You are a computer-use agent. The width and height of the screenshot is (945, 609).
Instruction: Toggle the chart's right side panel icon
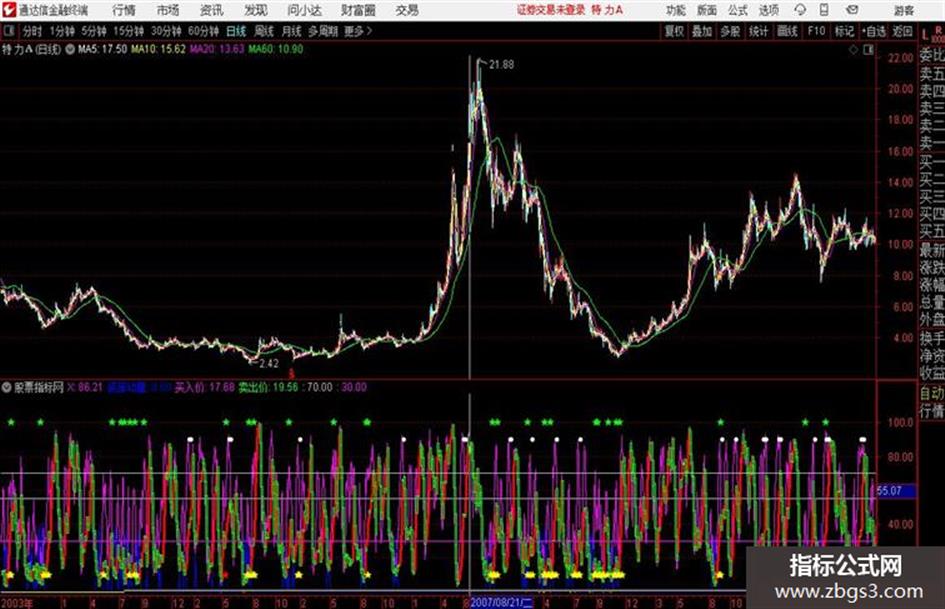868,50
